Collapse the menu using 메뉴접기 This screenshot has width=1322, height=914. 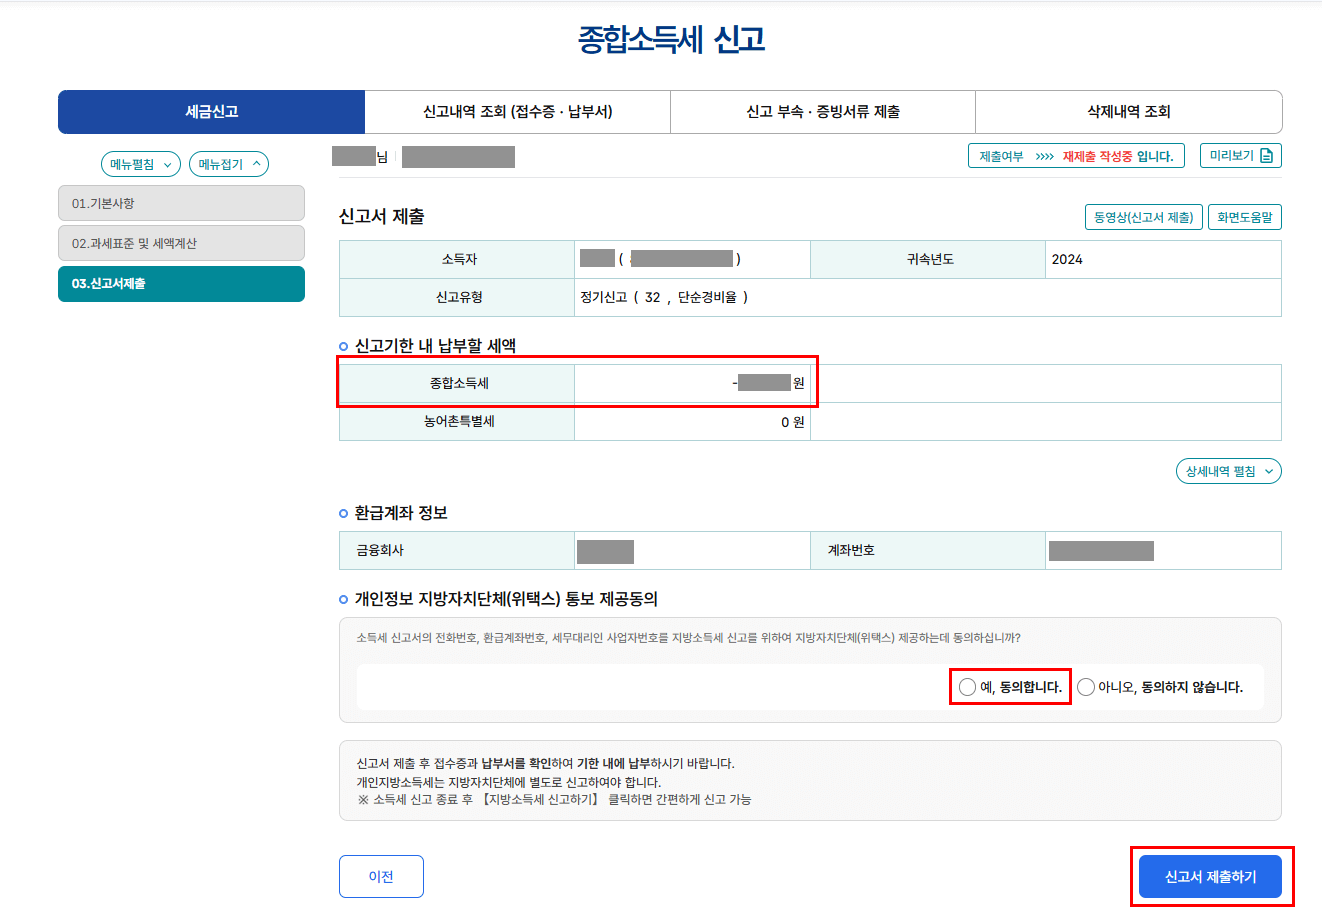pos(228,163)
